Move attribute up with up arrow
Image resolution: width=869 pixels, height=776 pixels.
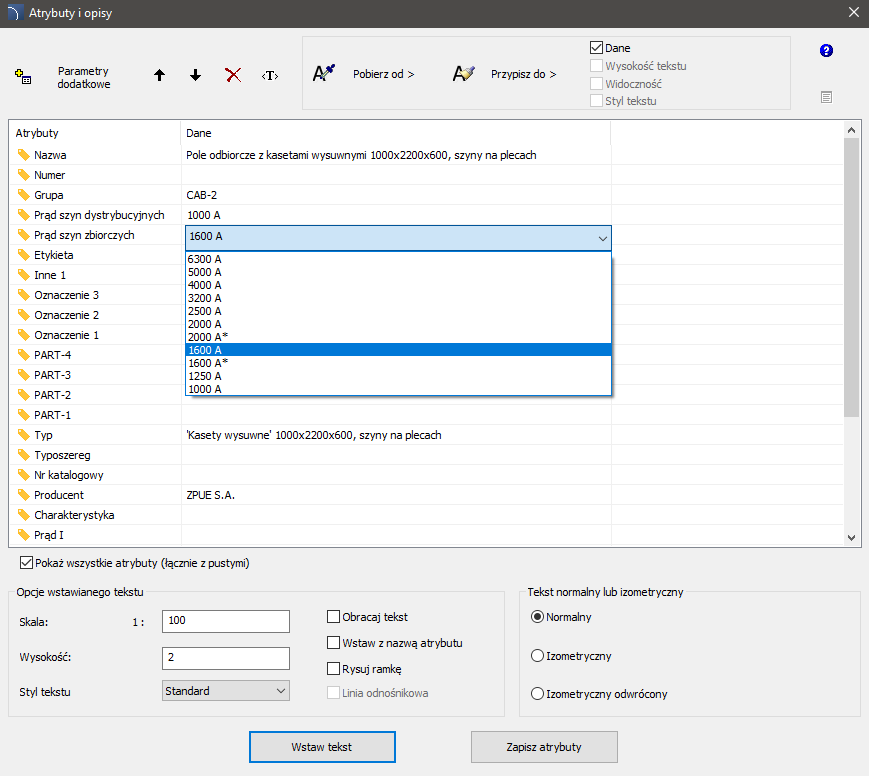159,76
